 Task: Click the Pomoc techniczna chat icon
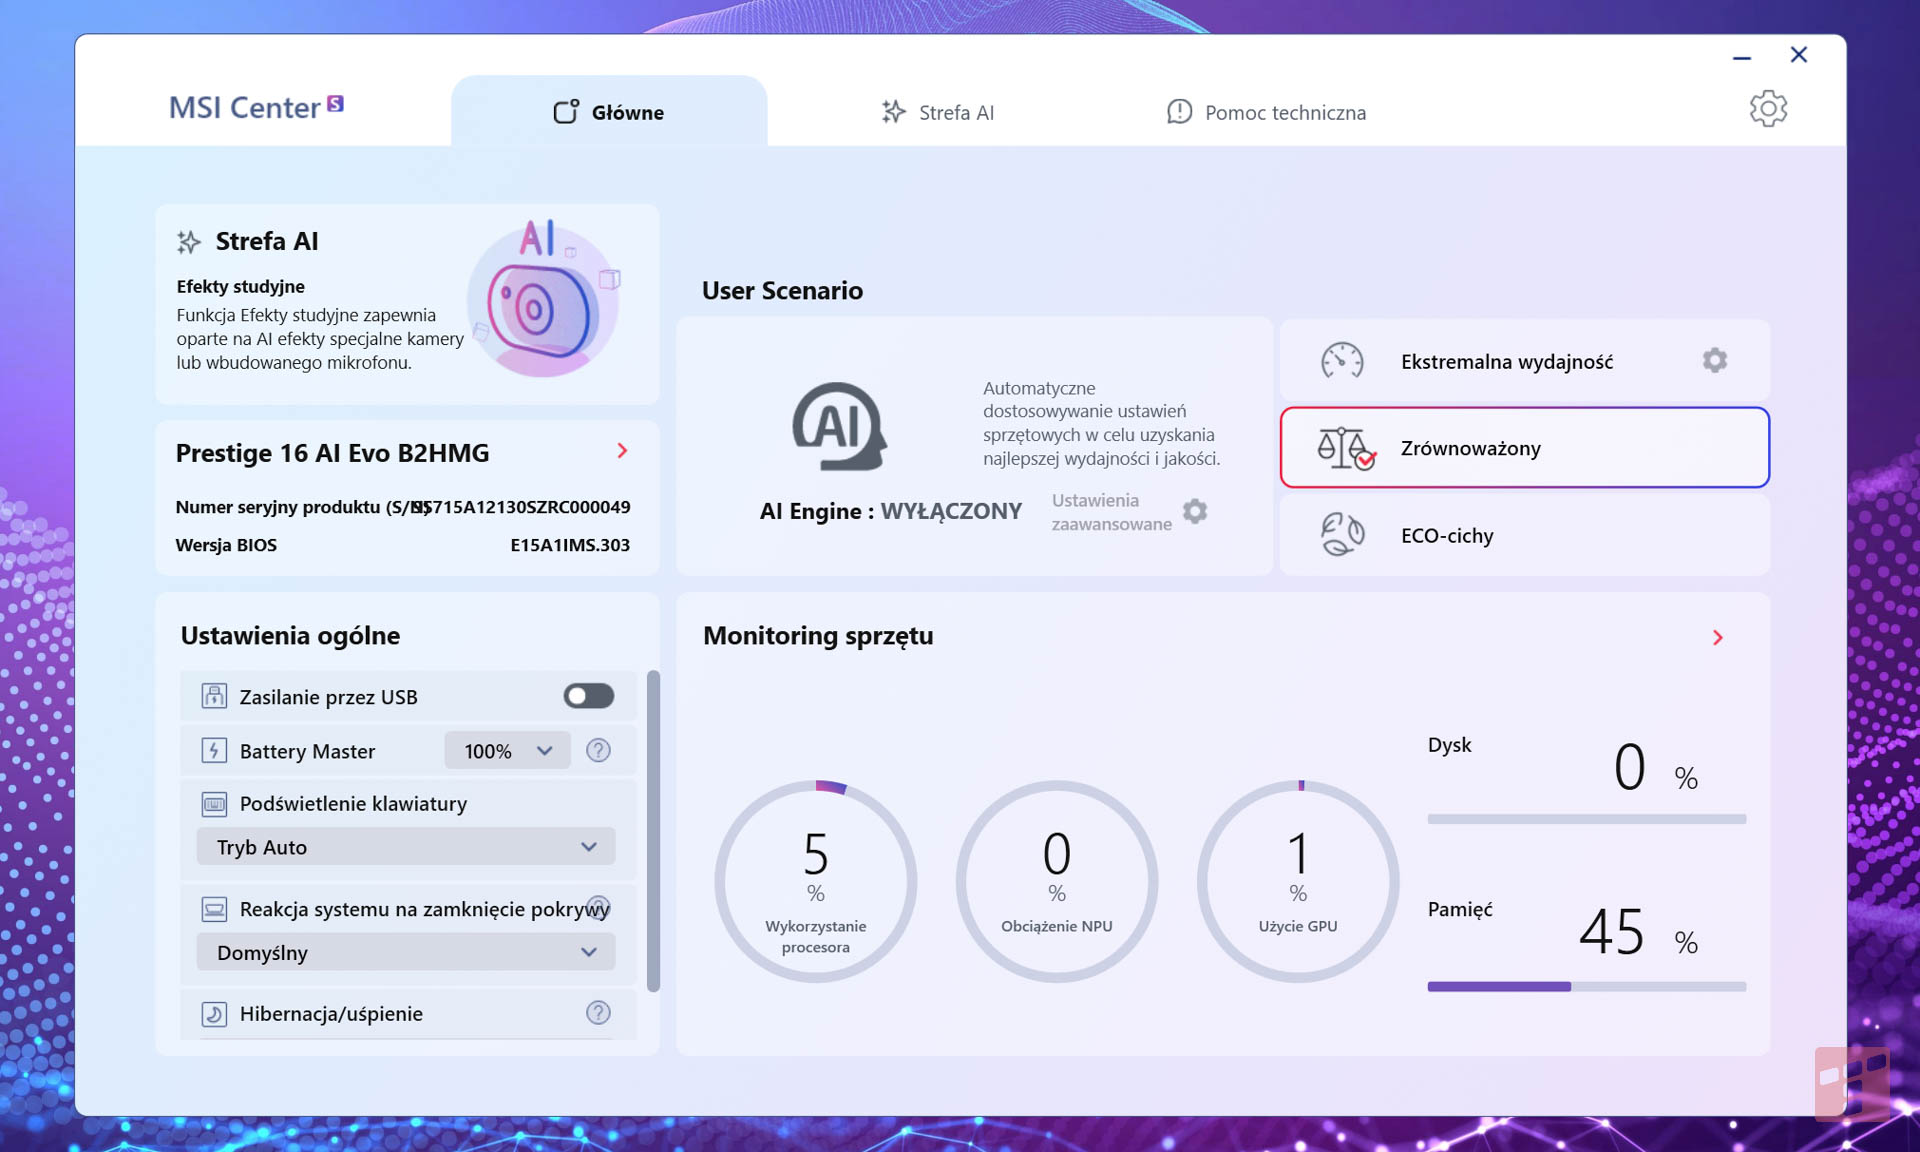tap(1179, 112)
